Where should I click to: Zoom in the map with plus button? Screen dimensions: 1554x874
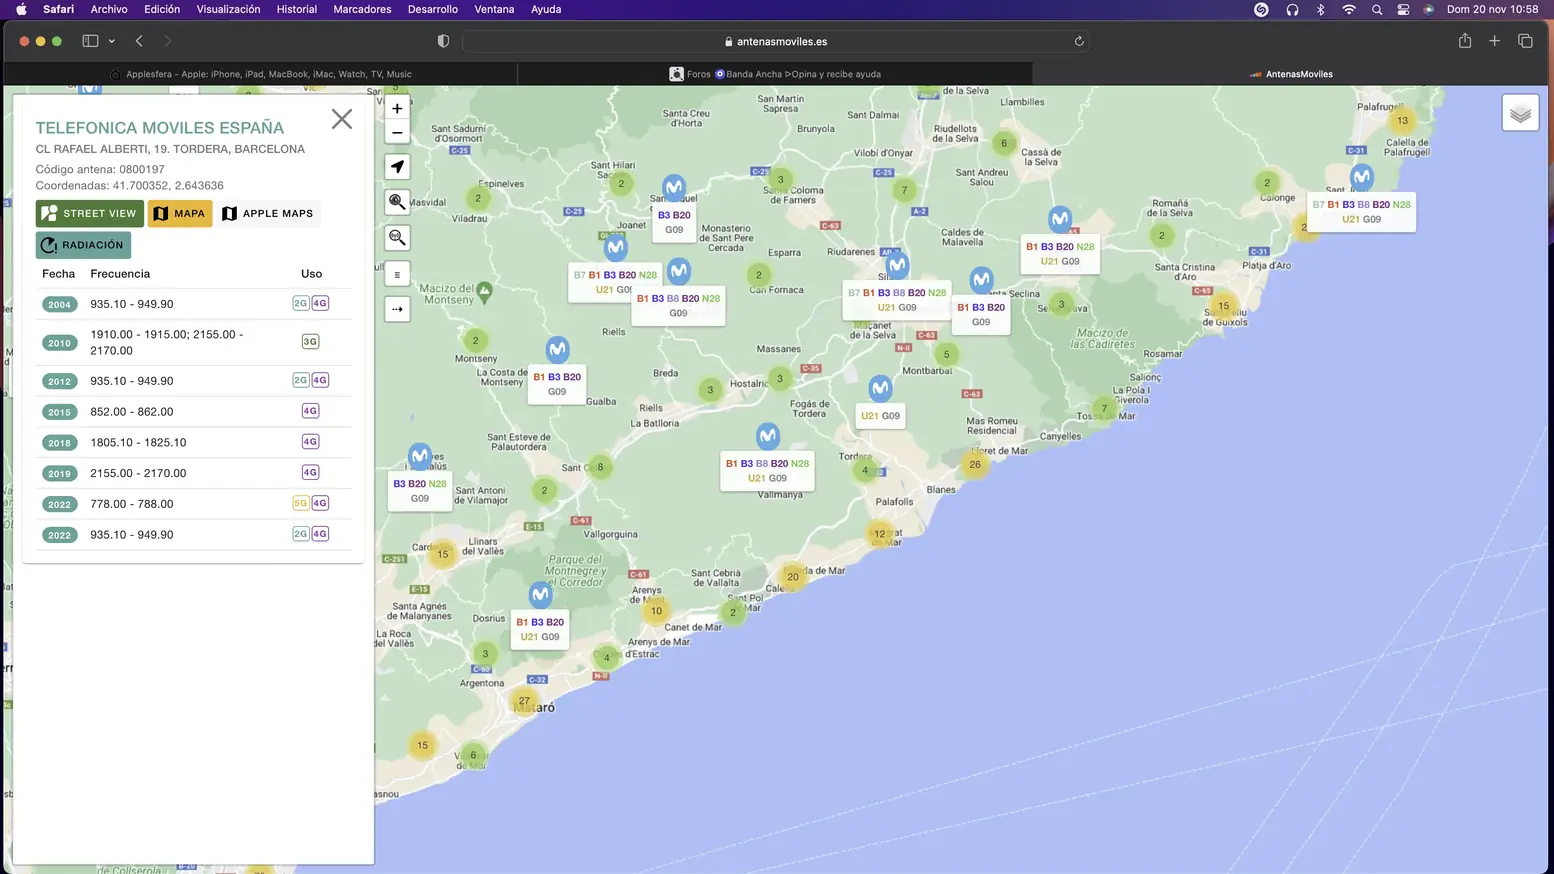click(397, 108)
